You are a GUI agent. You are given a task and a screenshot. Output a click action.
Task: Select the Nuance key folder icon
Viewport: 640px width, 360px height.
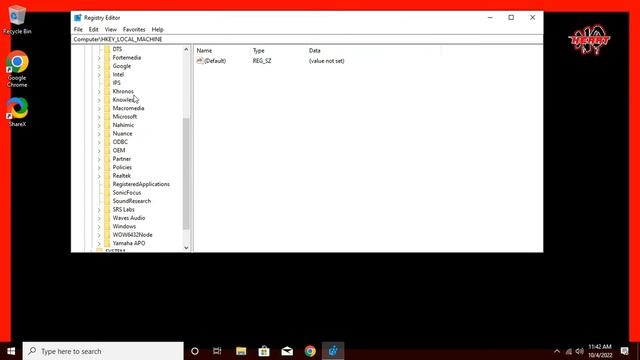[107, 133]
